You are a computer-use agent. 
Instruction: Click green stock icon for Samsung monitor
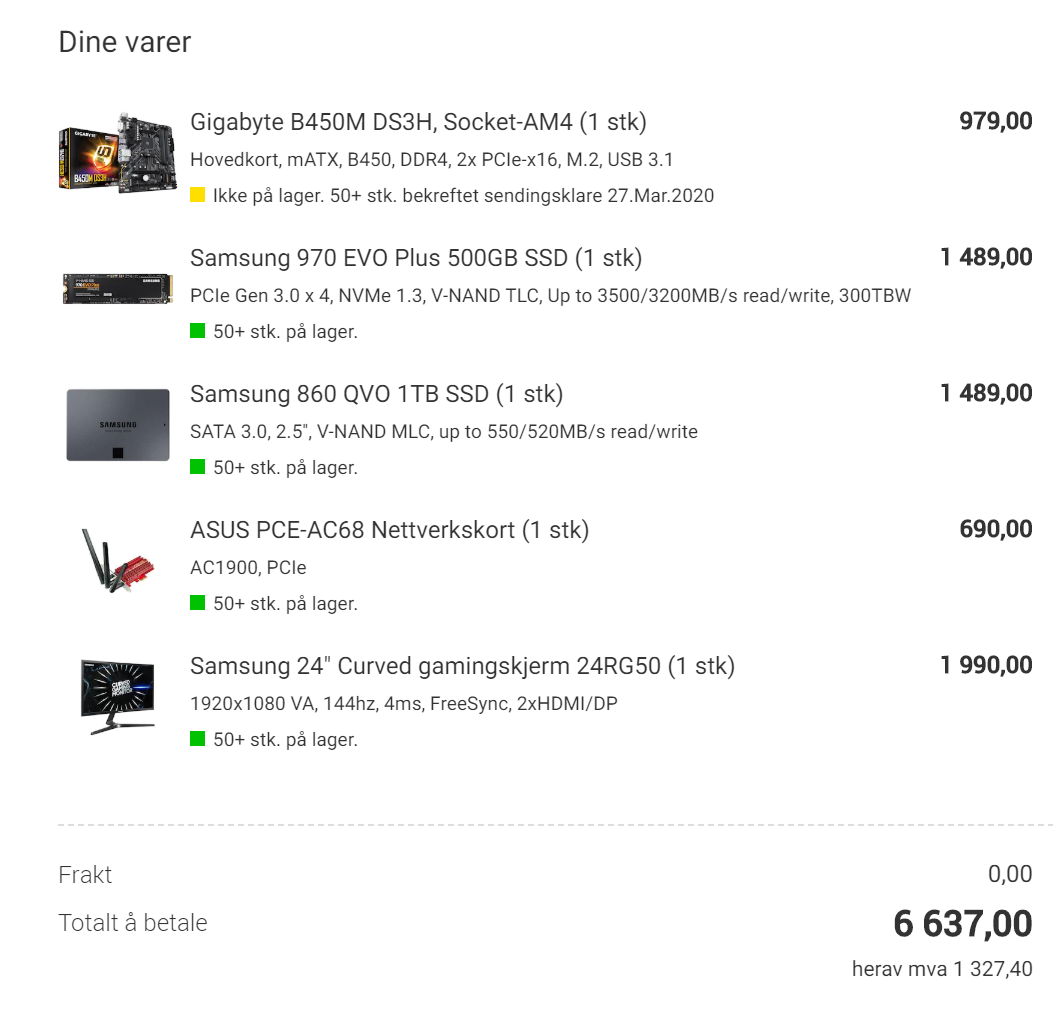(x=197, y=739)
